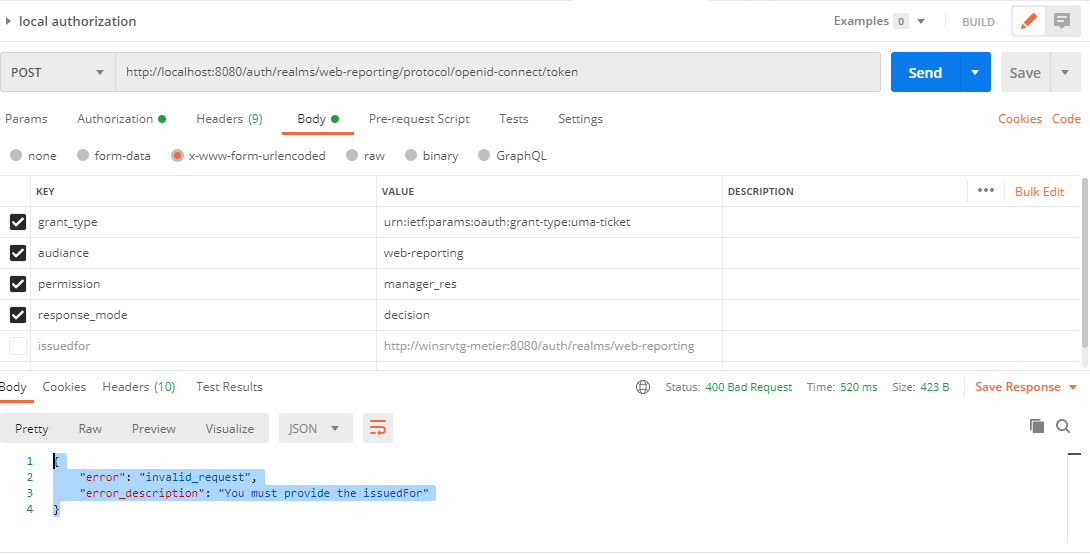Open the comments speech bubble icon
Image resolution: width=1090 pixels, height=555 pixels.
(1061, 22)
